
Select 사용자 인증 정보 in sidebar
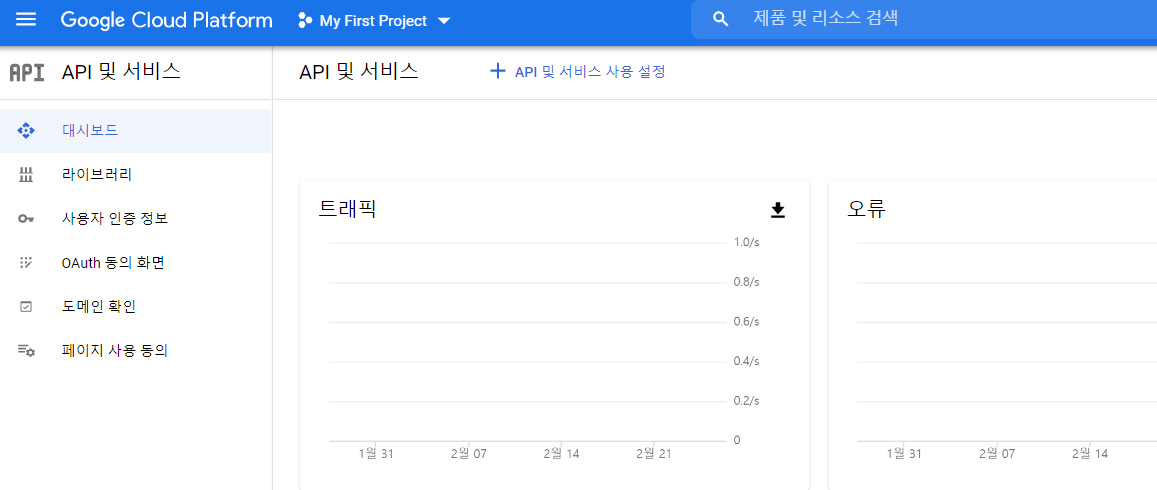pos(114,219)
